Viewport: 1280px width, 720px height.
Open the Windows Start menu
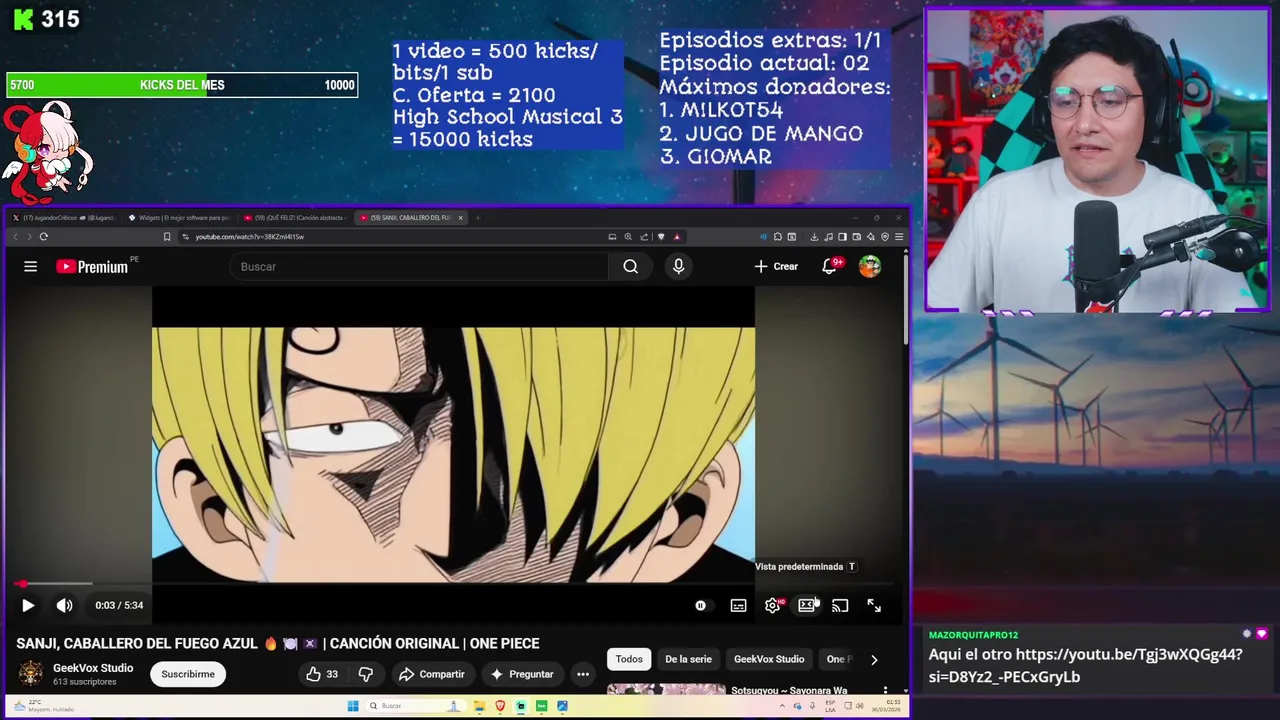tap(352, 706)
